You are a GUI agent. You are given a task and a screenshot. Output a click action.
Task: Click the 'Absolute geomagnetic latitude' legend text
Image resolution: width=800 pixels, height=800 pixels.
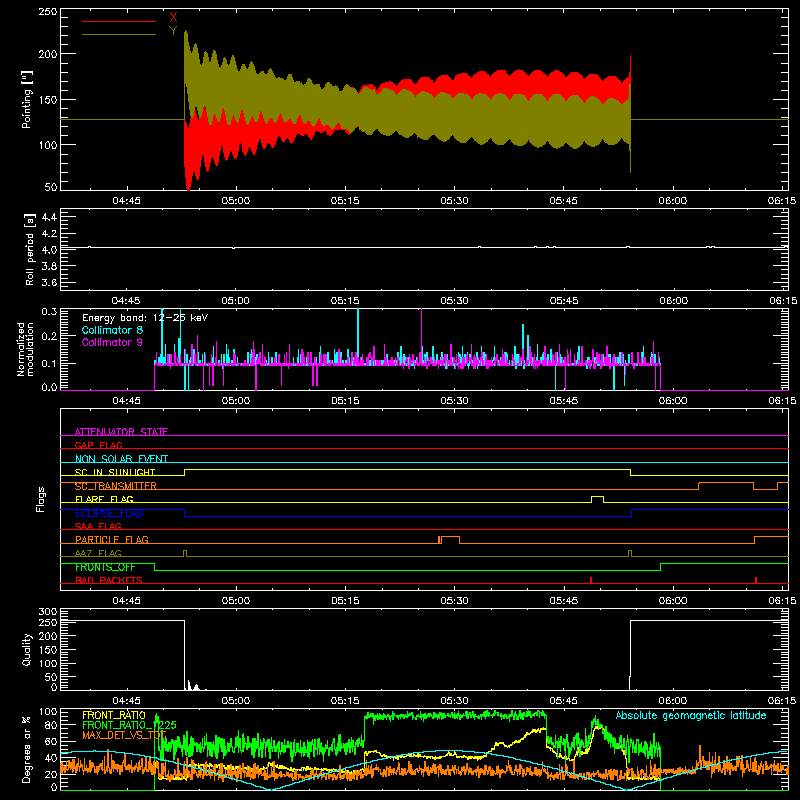691,715
